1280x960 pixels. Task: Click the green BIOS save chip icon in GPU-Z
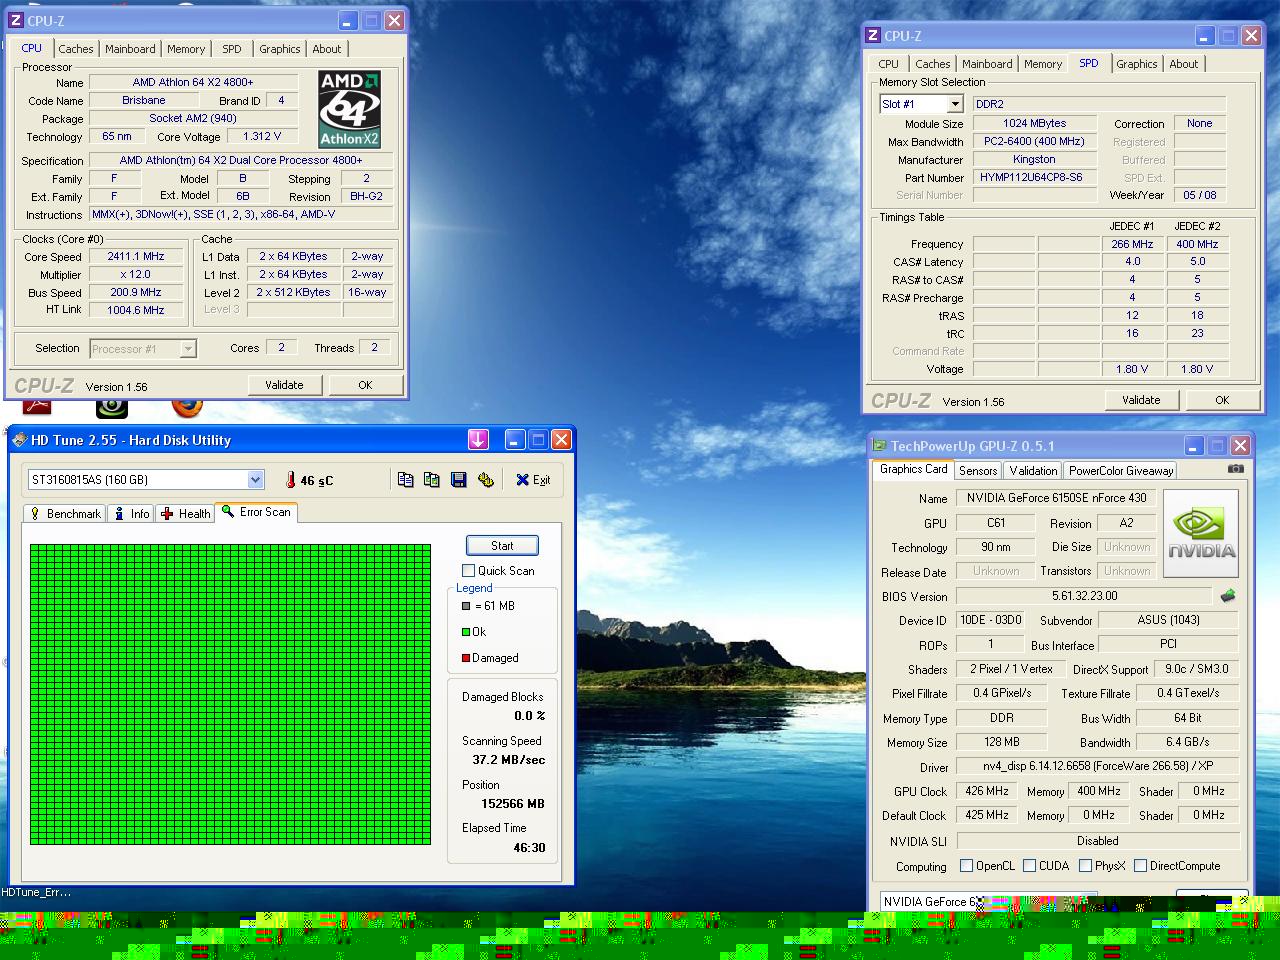tap(1228, 596)
